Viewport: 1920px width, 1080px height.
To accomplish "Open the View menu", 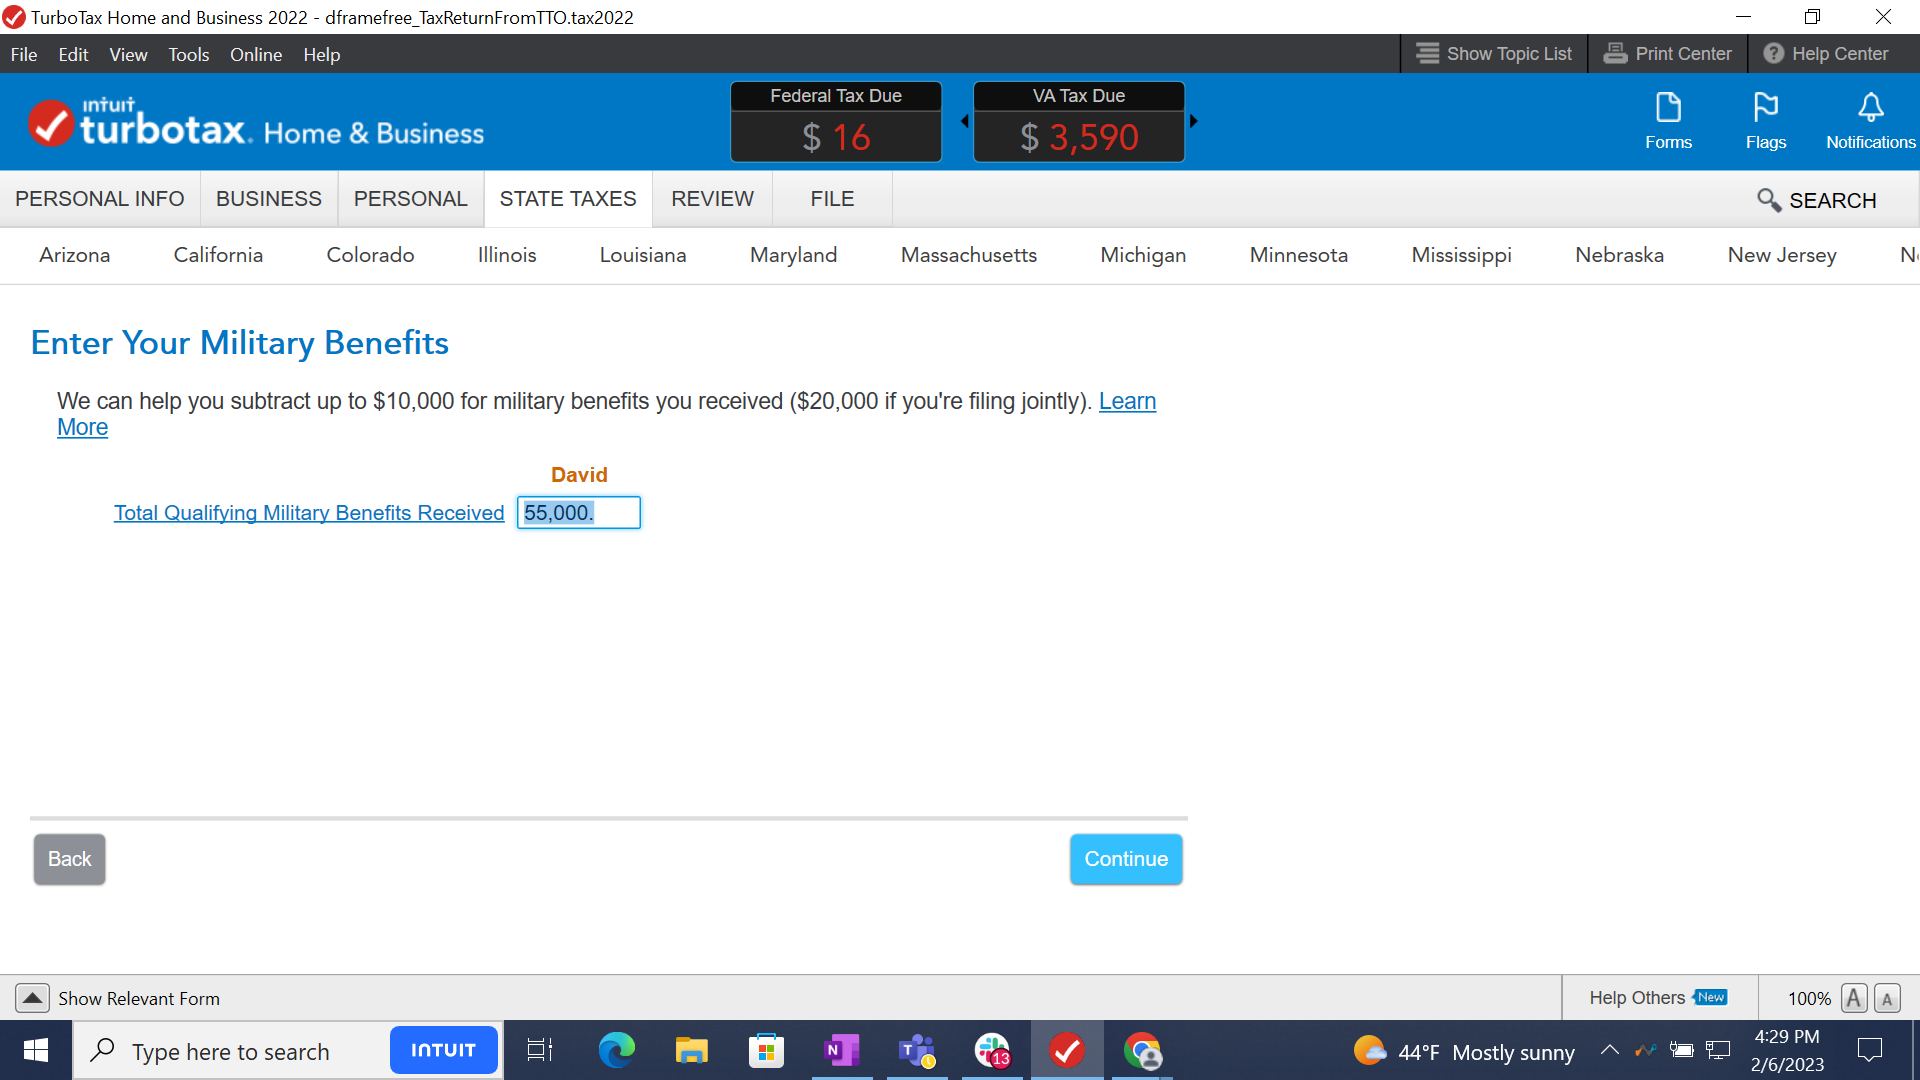I will pos(128,55).
